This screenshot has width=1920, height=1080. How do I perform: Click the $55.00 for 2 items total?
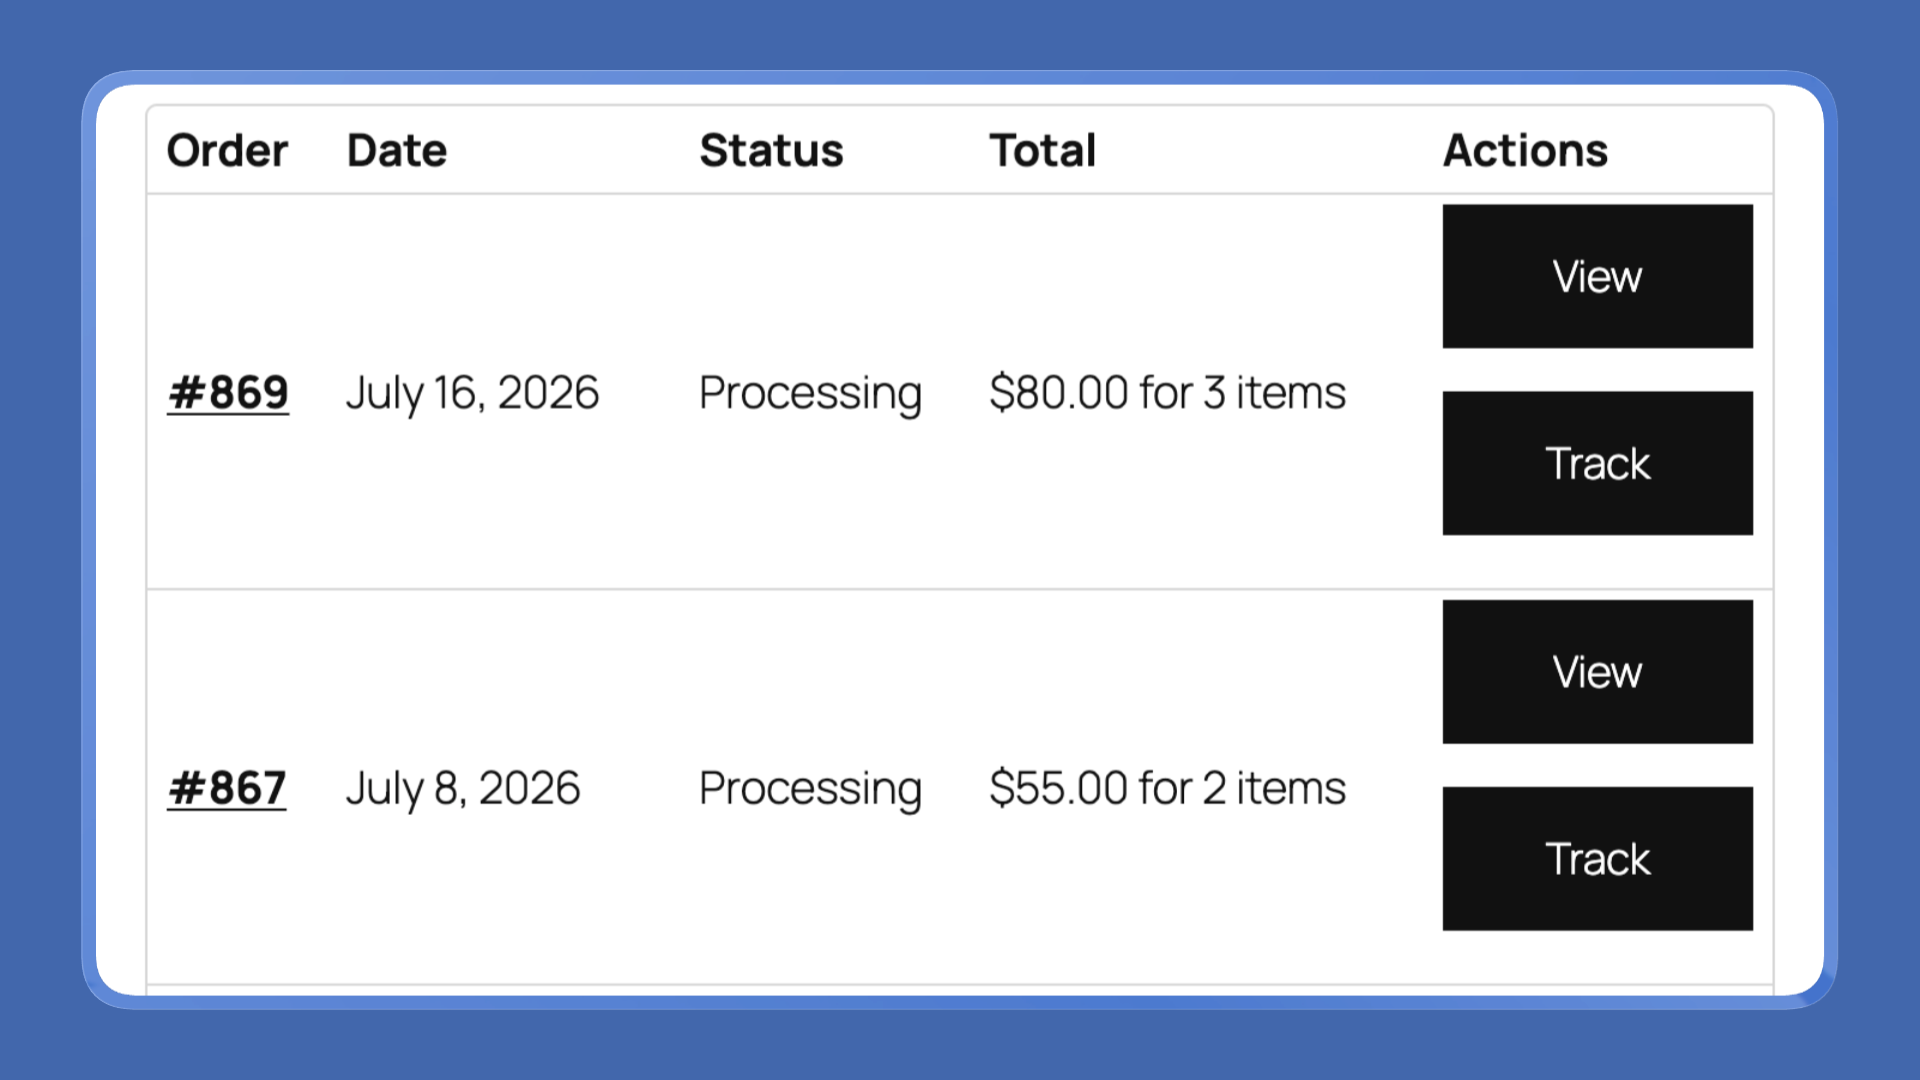[1167, 788]
